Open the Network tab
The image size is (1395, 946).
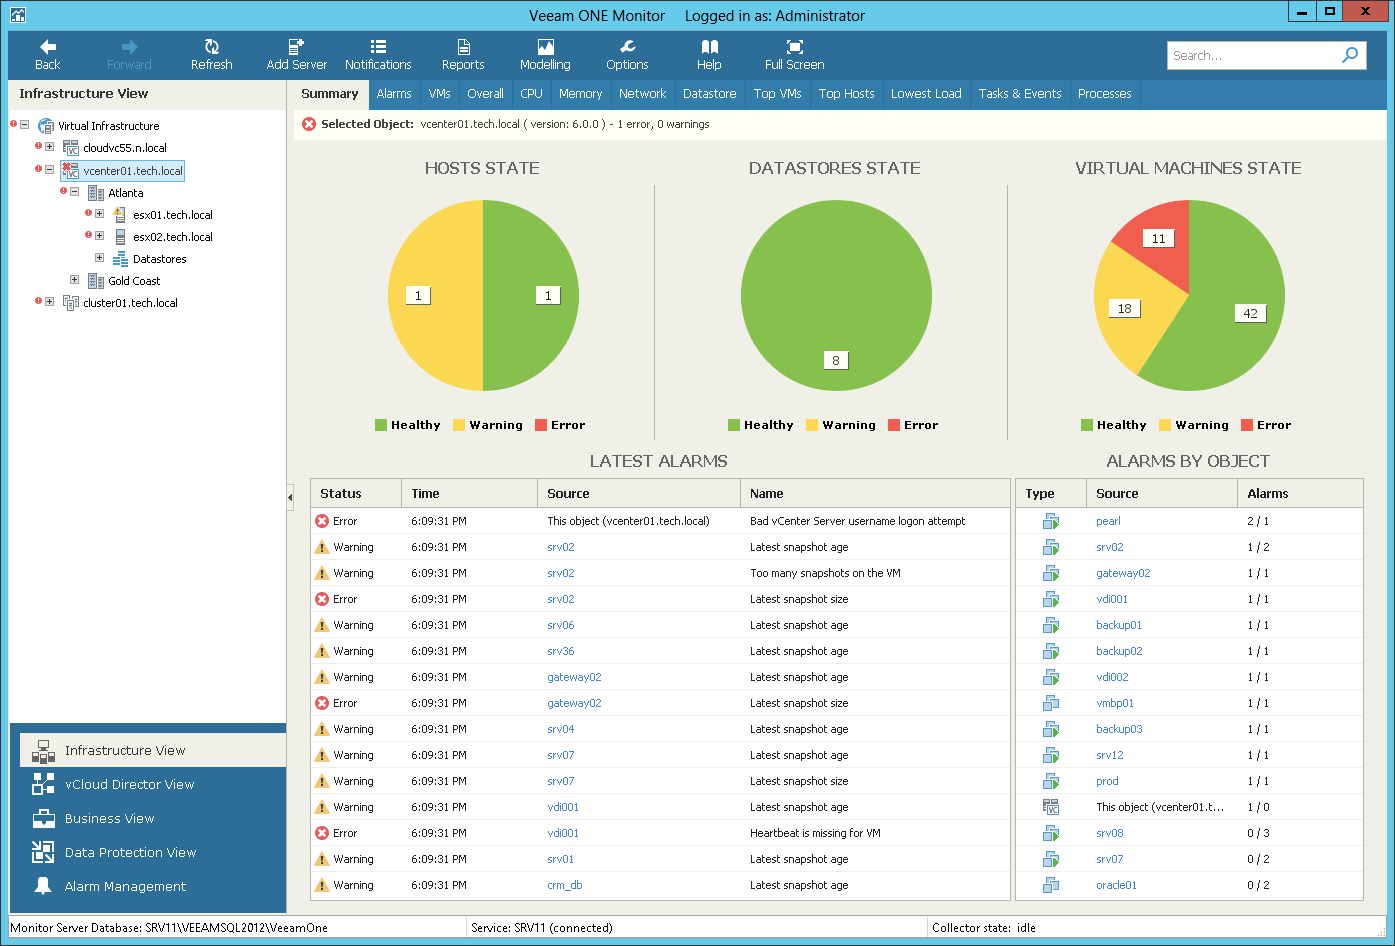pos(642,94)
